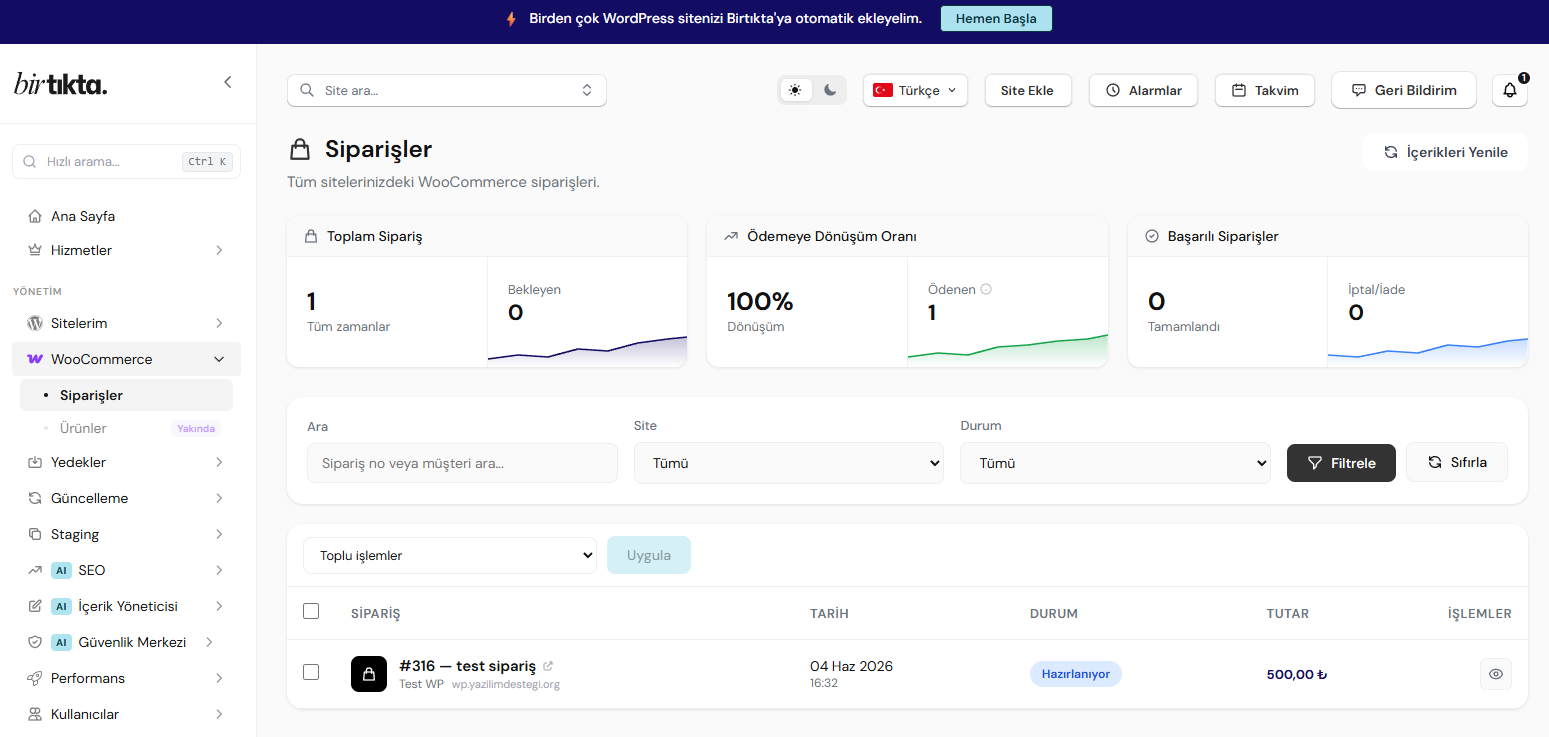
Task: Expand the Performans menu chevron
Action: (x=219, y=678)
